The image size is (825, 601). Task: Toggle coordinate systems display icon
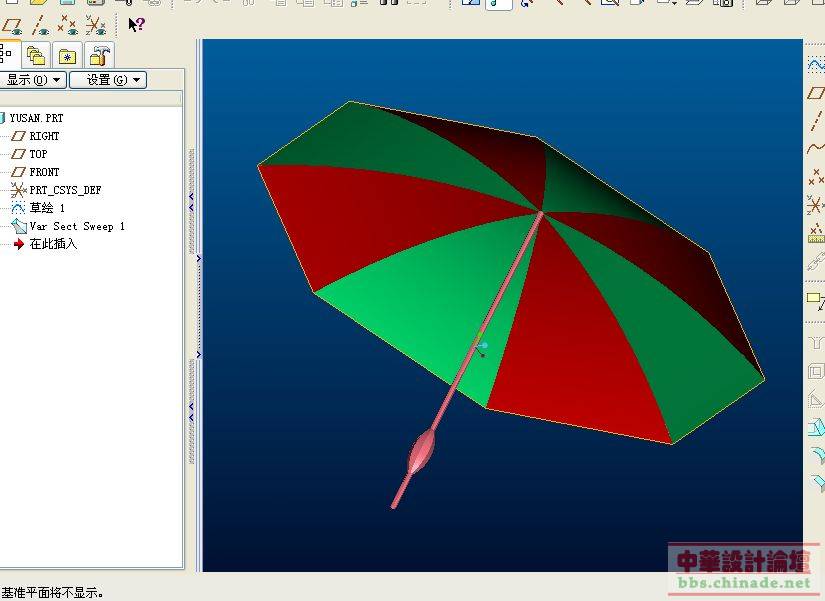[x=95, y=24]
